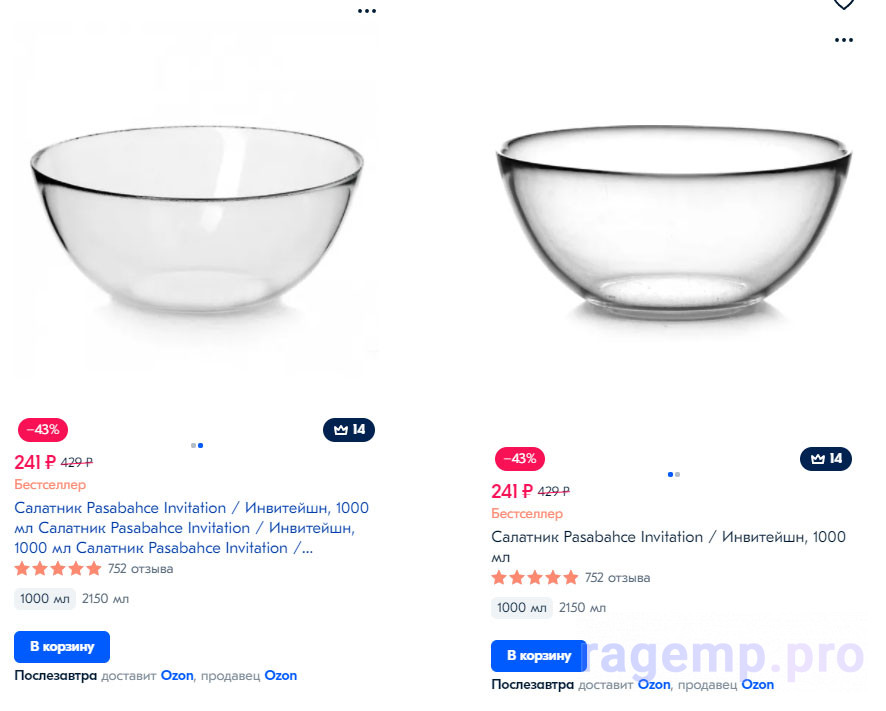Click the star rating on left product card
886x711 pixels.
pos(58,569)
